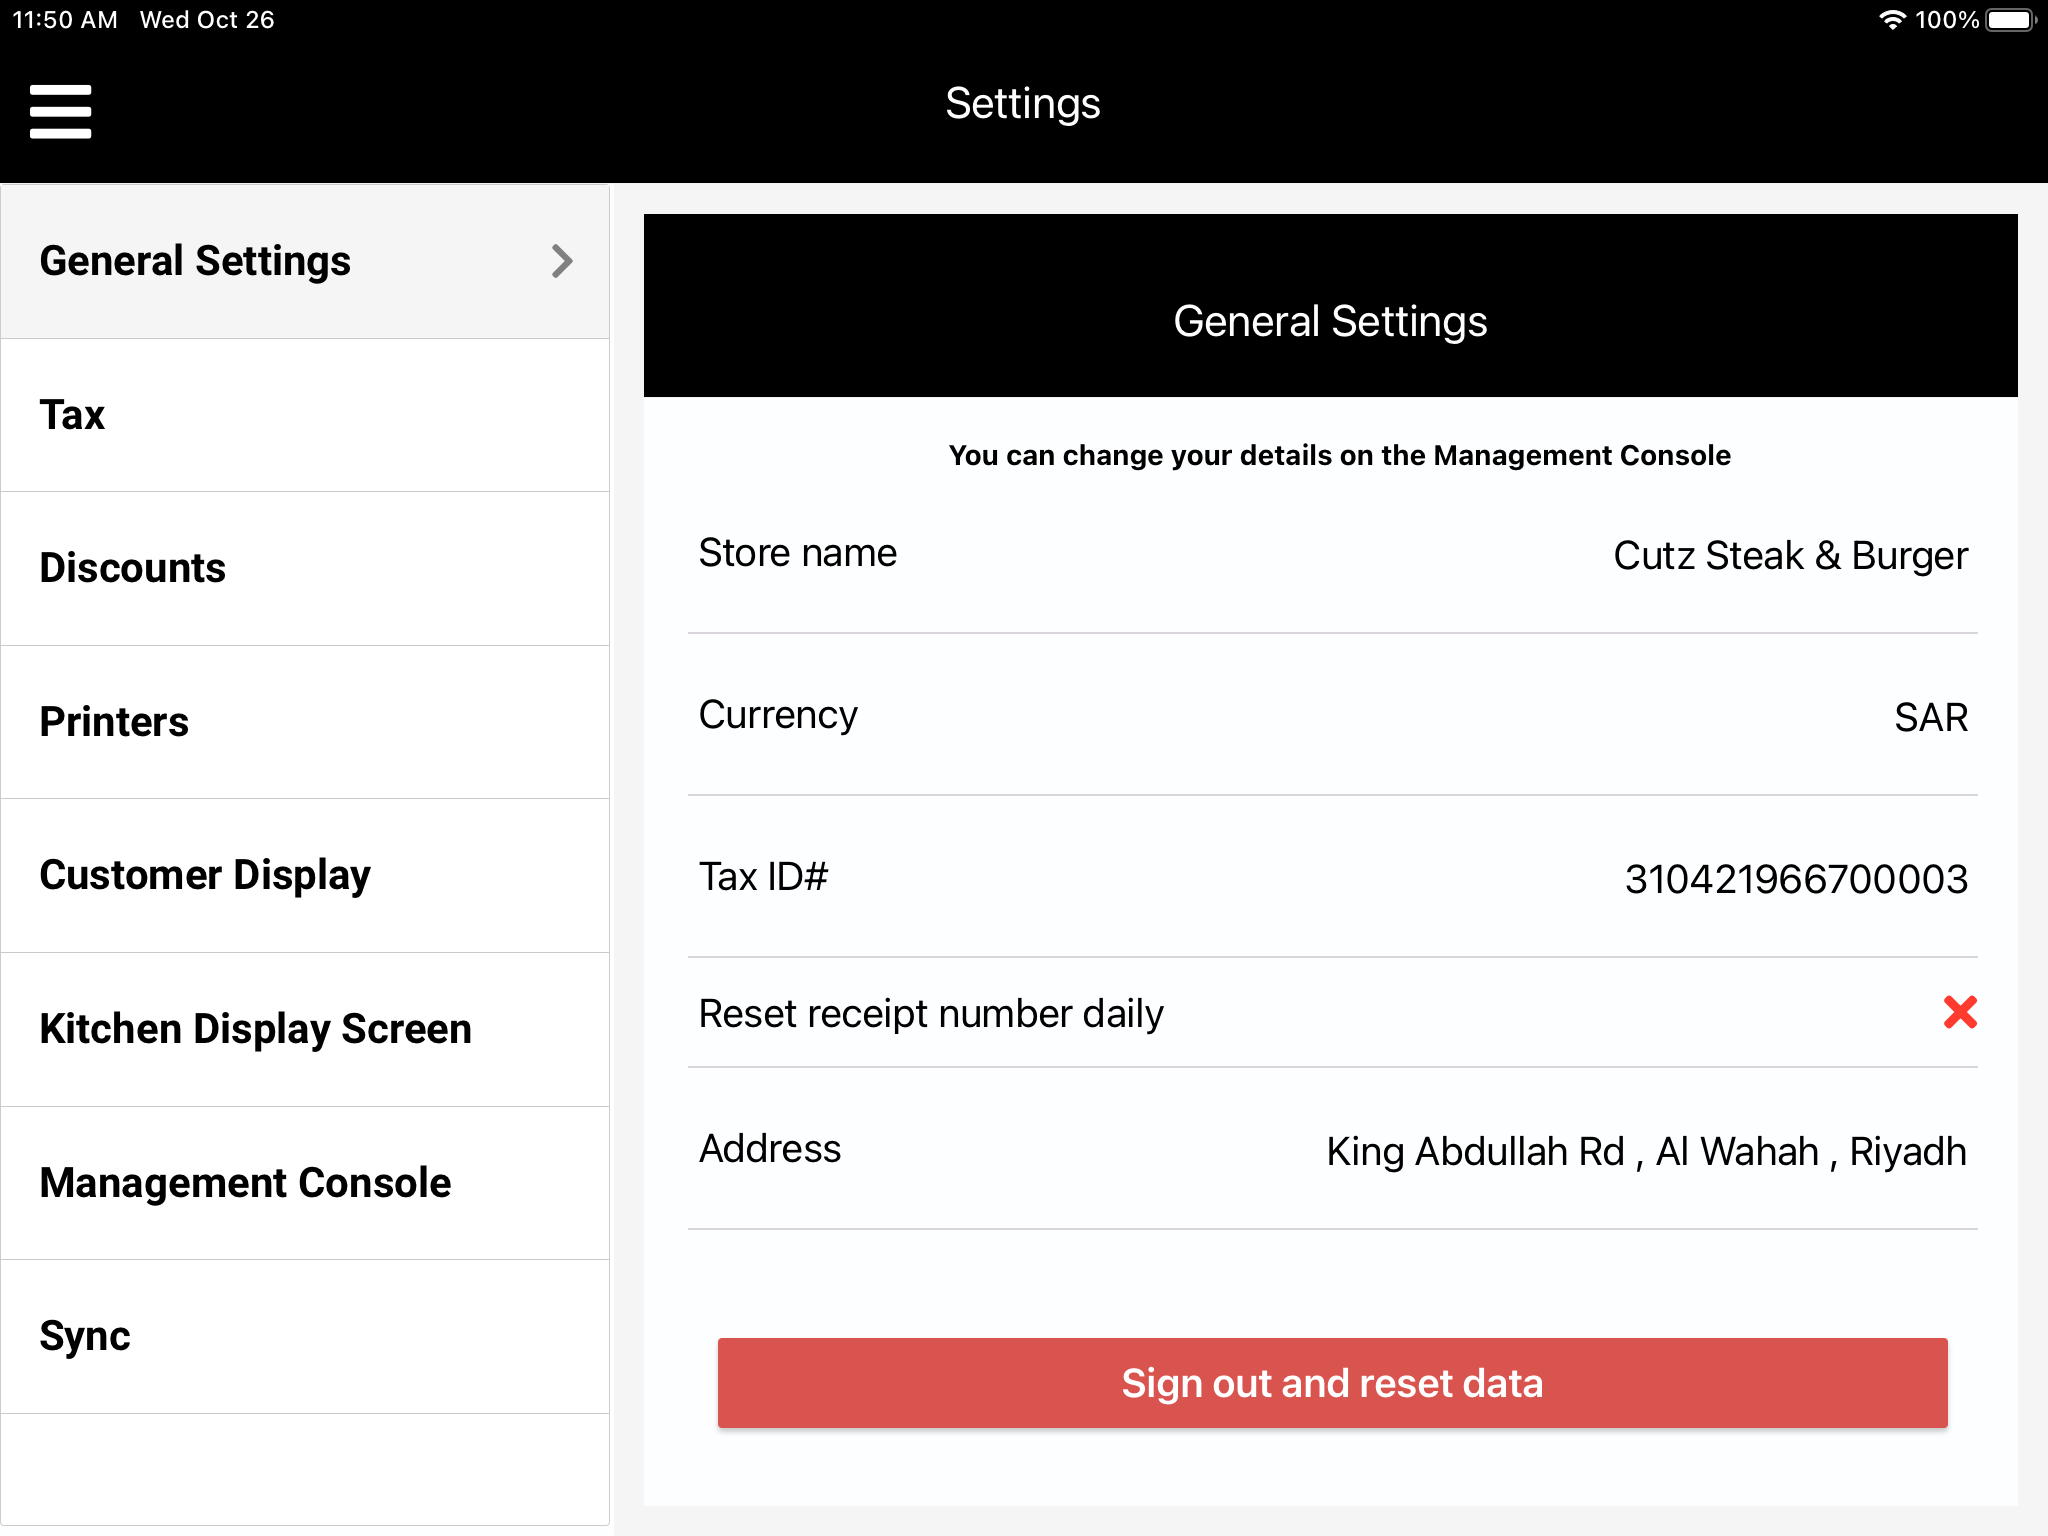Tap the Wed Oct 26 date

tap(207, 20)
